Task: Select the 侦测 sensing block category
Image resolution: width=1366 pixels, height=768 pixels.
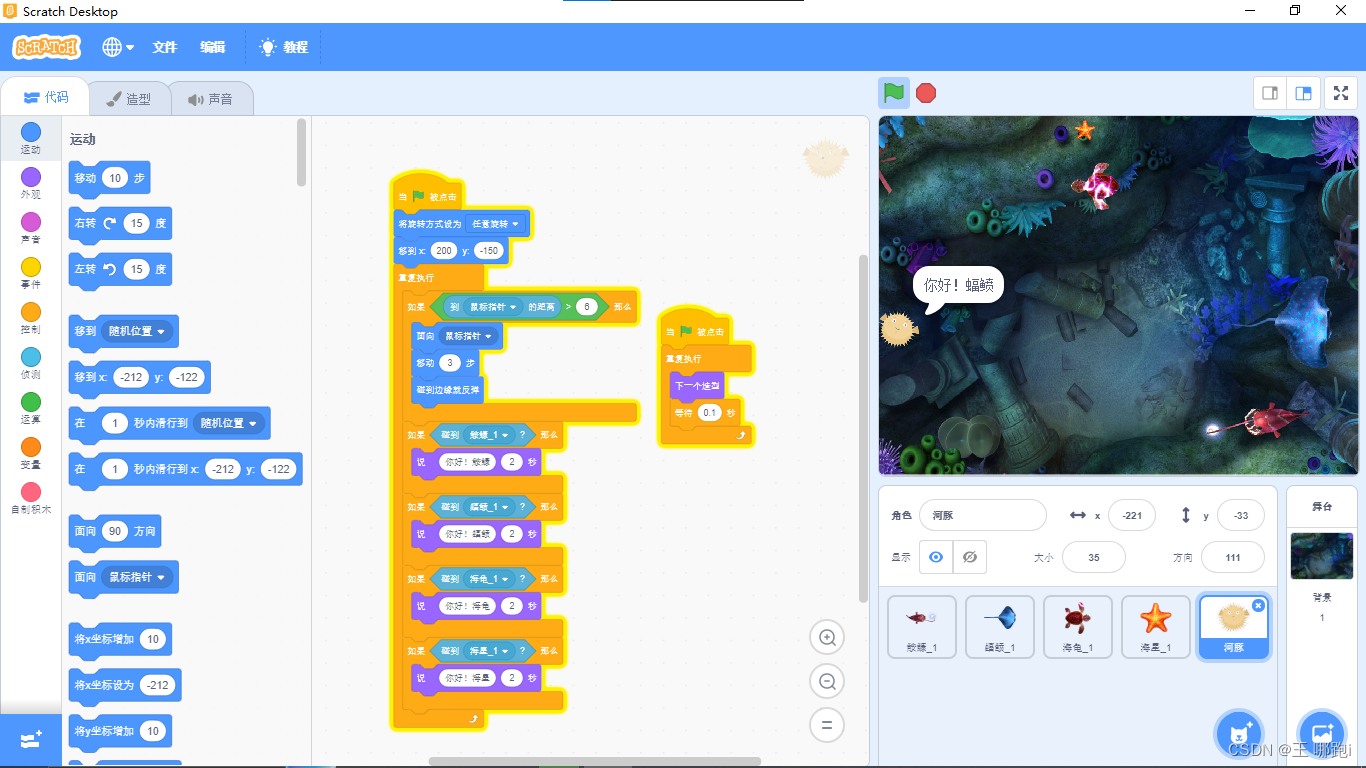Action: 31,364
